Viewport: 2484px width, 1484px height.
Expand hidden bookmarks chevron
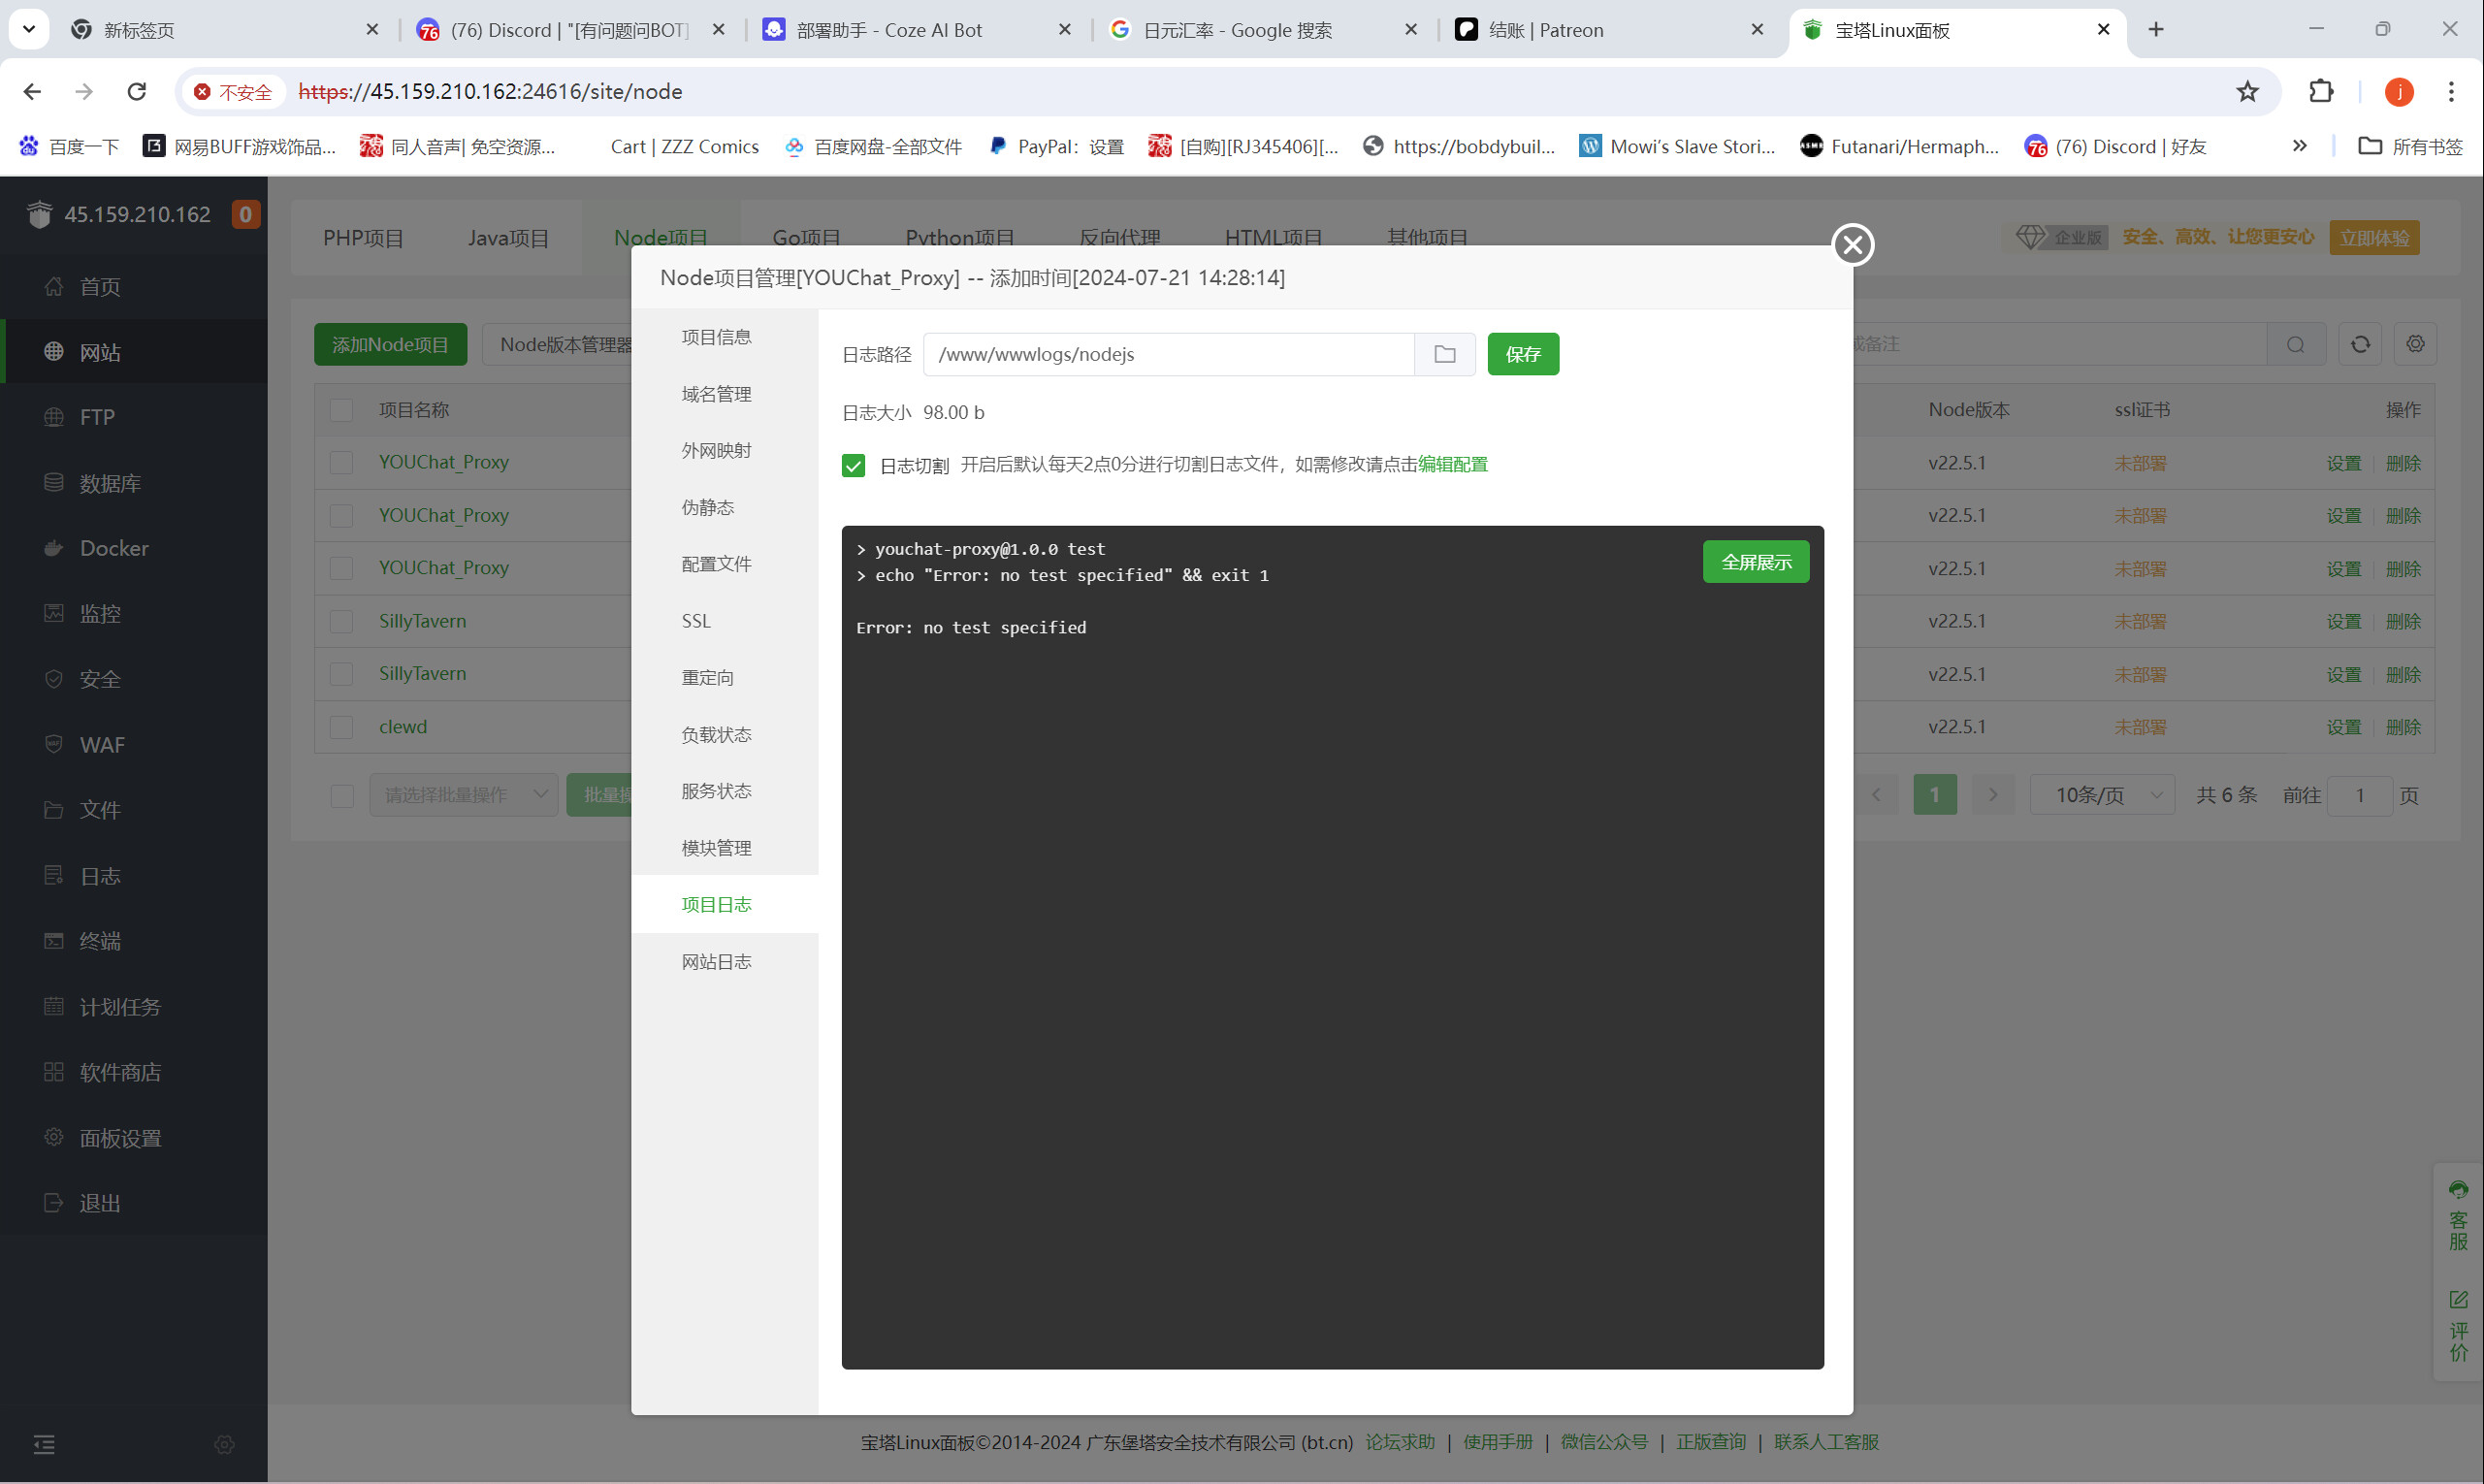pyautogui.click(x=2299, y=146)
